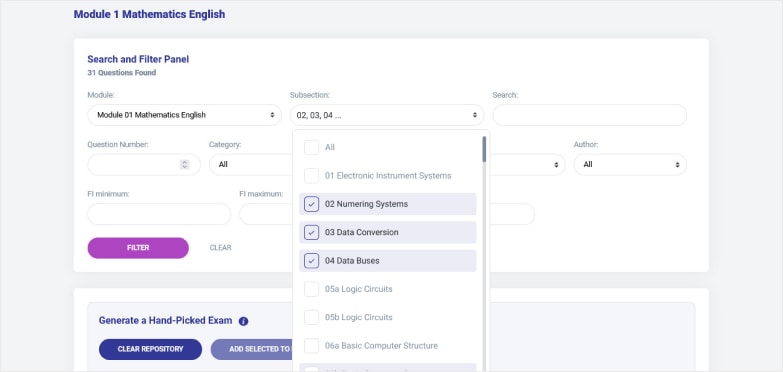The image size is (783, 372).
Task: Click the '31 Questions Found' text
Action: point(122,73)
